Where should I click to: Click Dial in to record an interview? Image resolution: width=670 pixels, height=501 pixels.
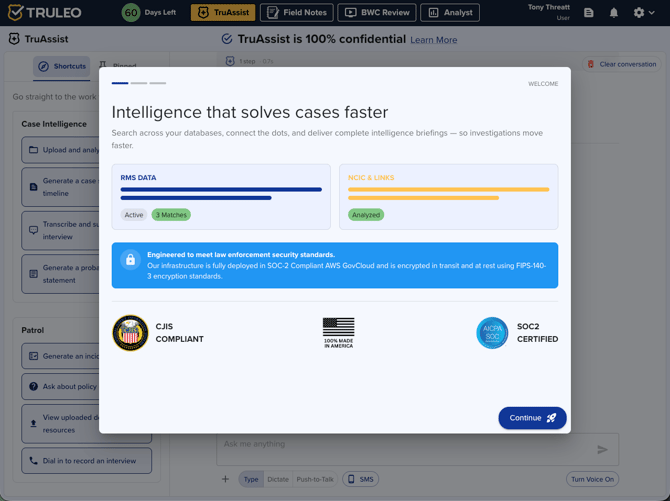coord(86,461)
